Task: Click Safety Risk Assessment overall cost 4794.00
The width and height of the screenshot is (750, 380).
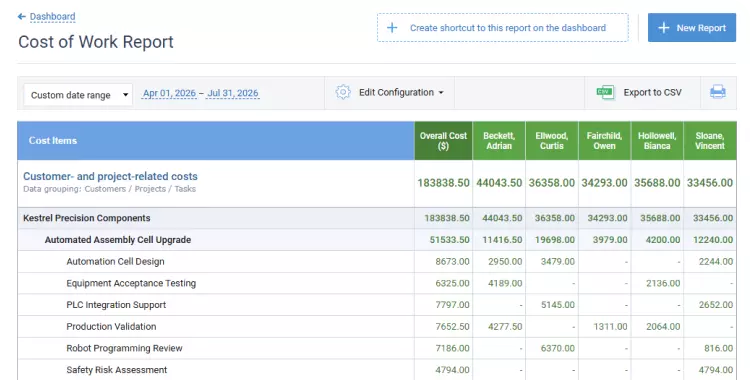Action: [x=452, y=370]
